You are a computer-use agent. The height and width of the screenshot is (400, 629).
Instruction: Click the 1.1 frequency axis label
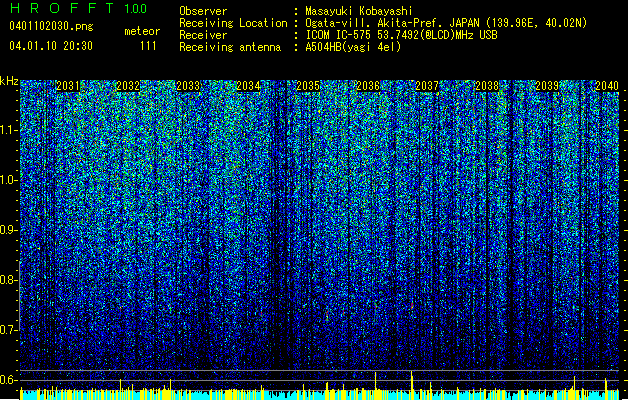pyautogui.click(x=8, y=130)
